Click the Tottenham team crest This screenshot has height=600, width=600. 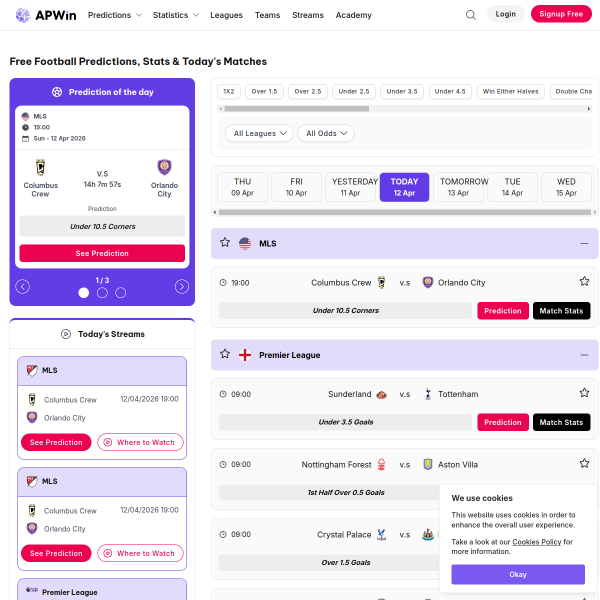(x=428, y=394)
